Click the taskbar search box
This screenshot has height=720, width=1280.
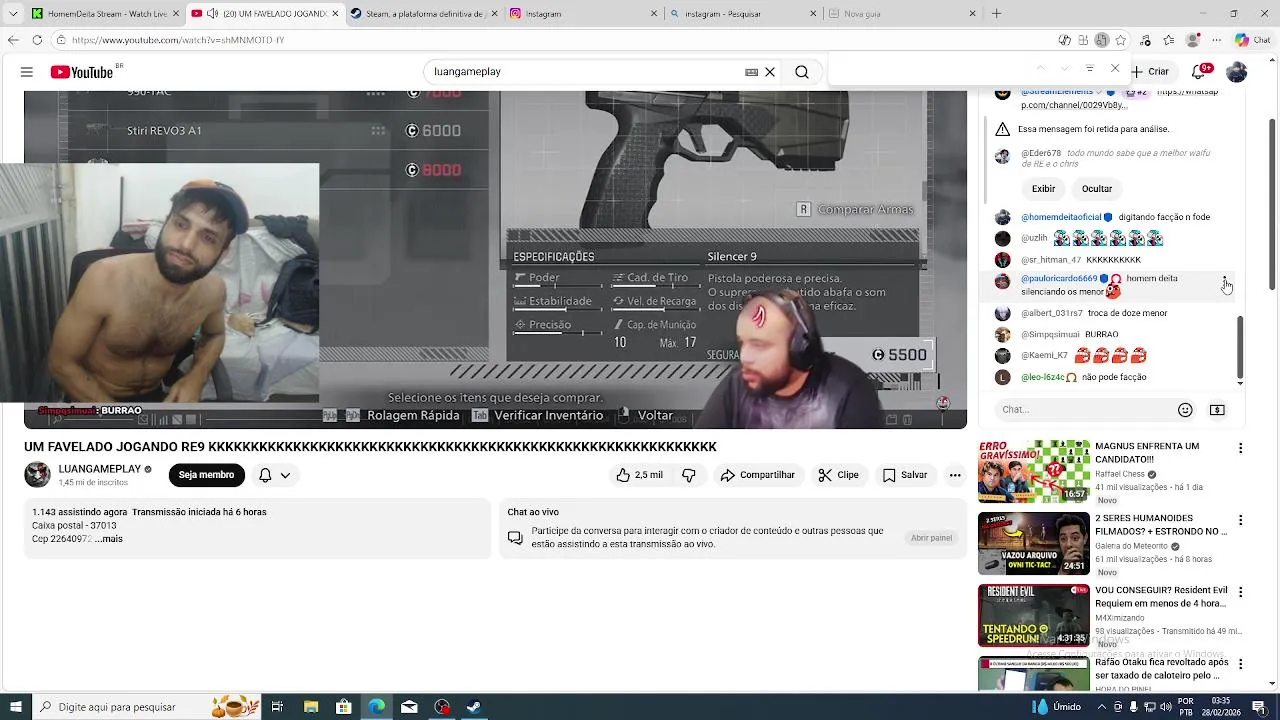click(147, 707)
